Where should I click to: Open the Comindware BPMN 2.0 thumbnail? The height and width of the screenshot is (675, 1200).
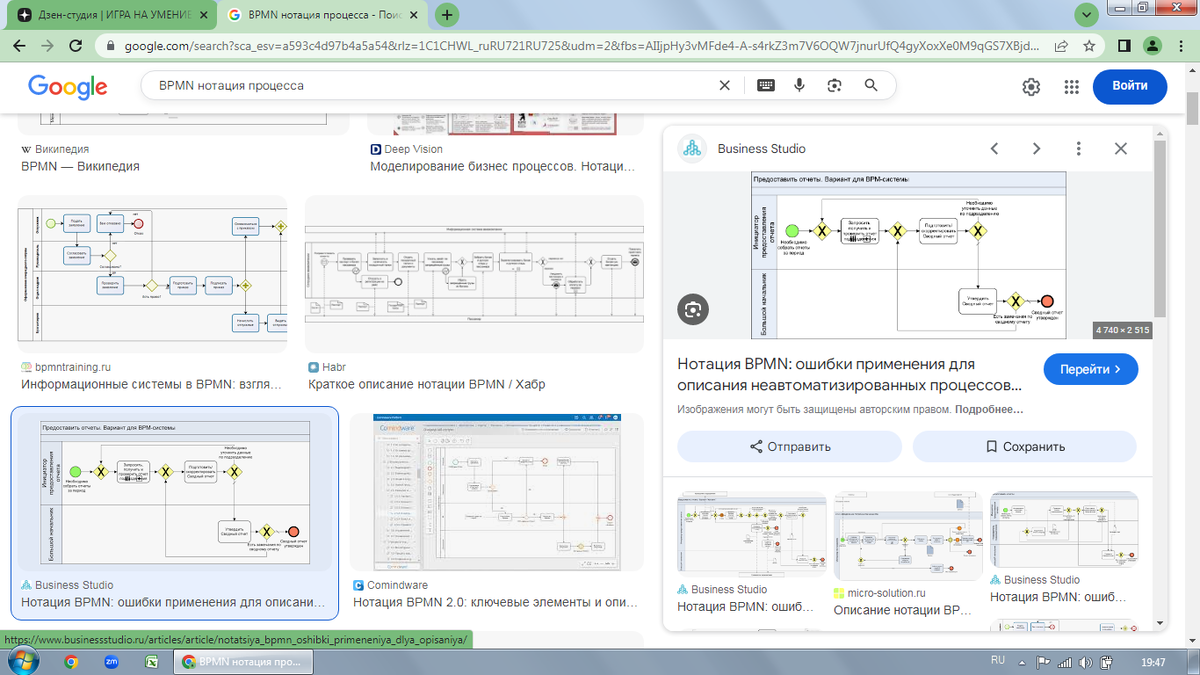(x=497, y=492)
